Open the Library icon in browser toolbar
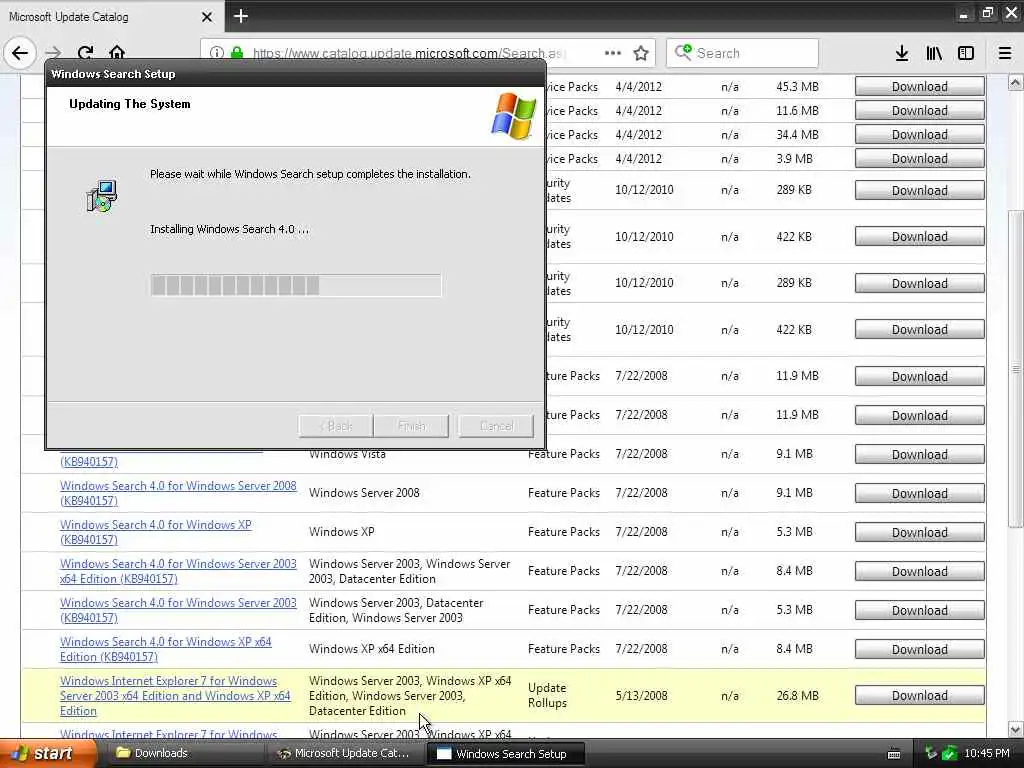Image resolution: width=1024 pixels, height=768 pixels. (934, 53)
